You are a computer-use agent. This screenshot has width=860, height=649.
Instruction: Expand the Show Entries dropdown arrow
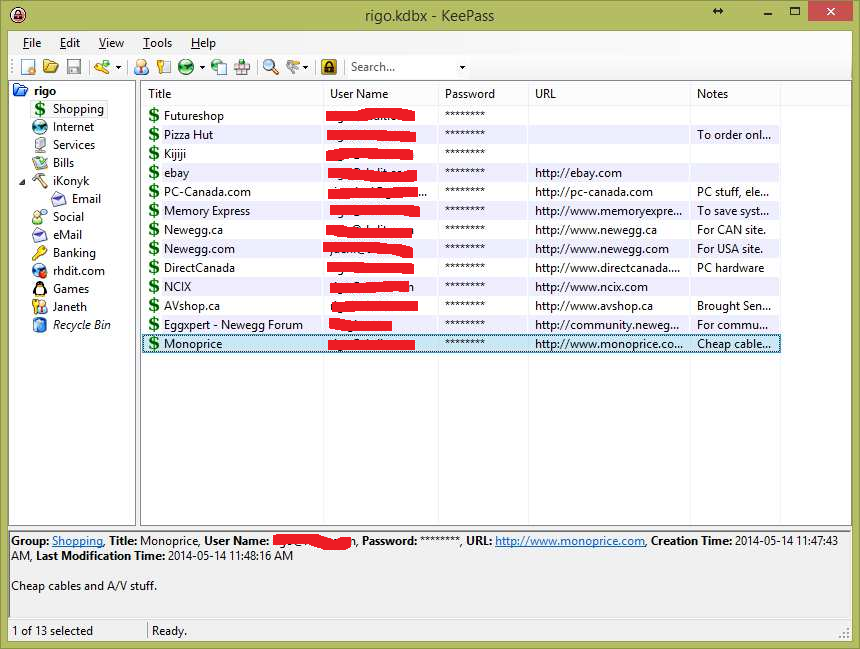[305, 67]
